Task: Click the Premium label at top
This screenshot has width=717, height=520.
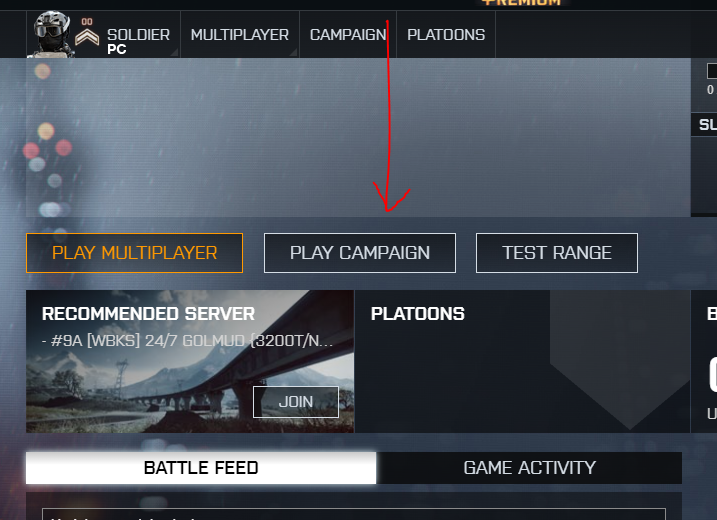Action: coord(521,3)
